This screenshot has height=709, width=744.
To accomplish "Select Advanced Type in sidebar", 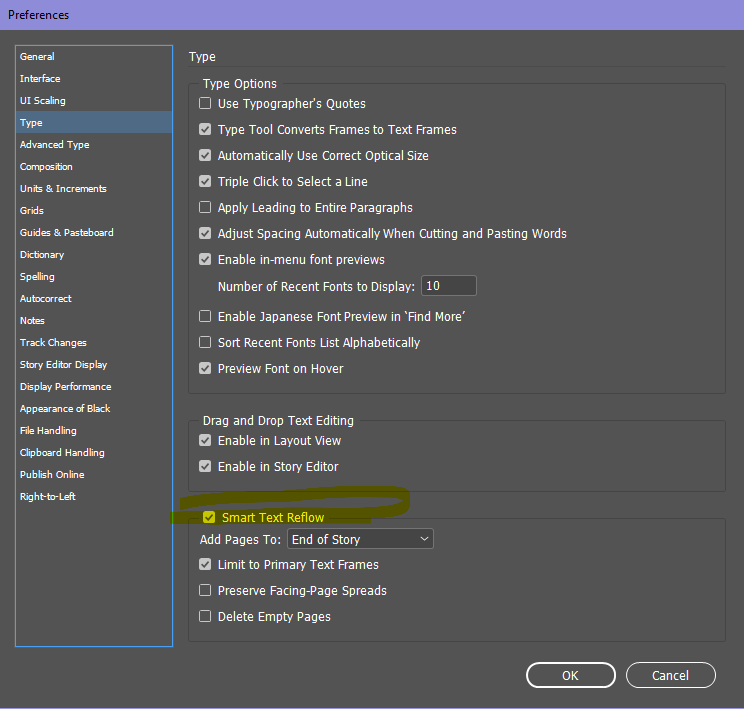I will pos(55,145).
